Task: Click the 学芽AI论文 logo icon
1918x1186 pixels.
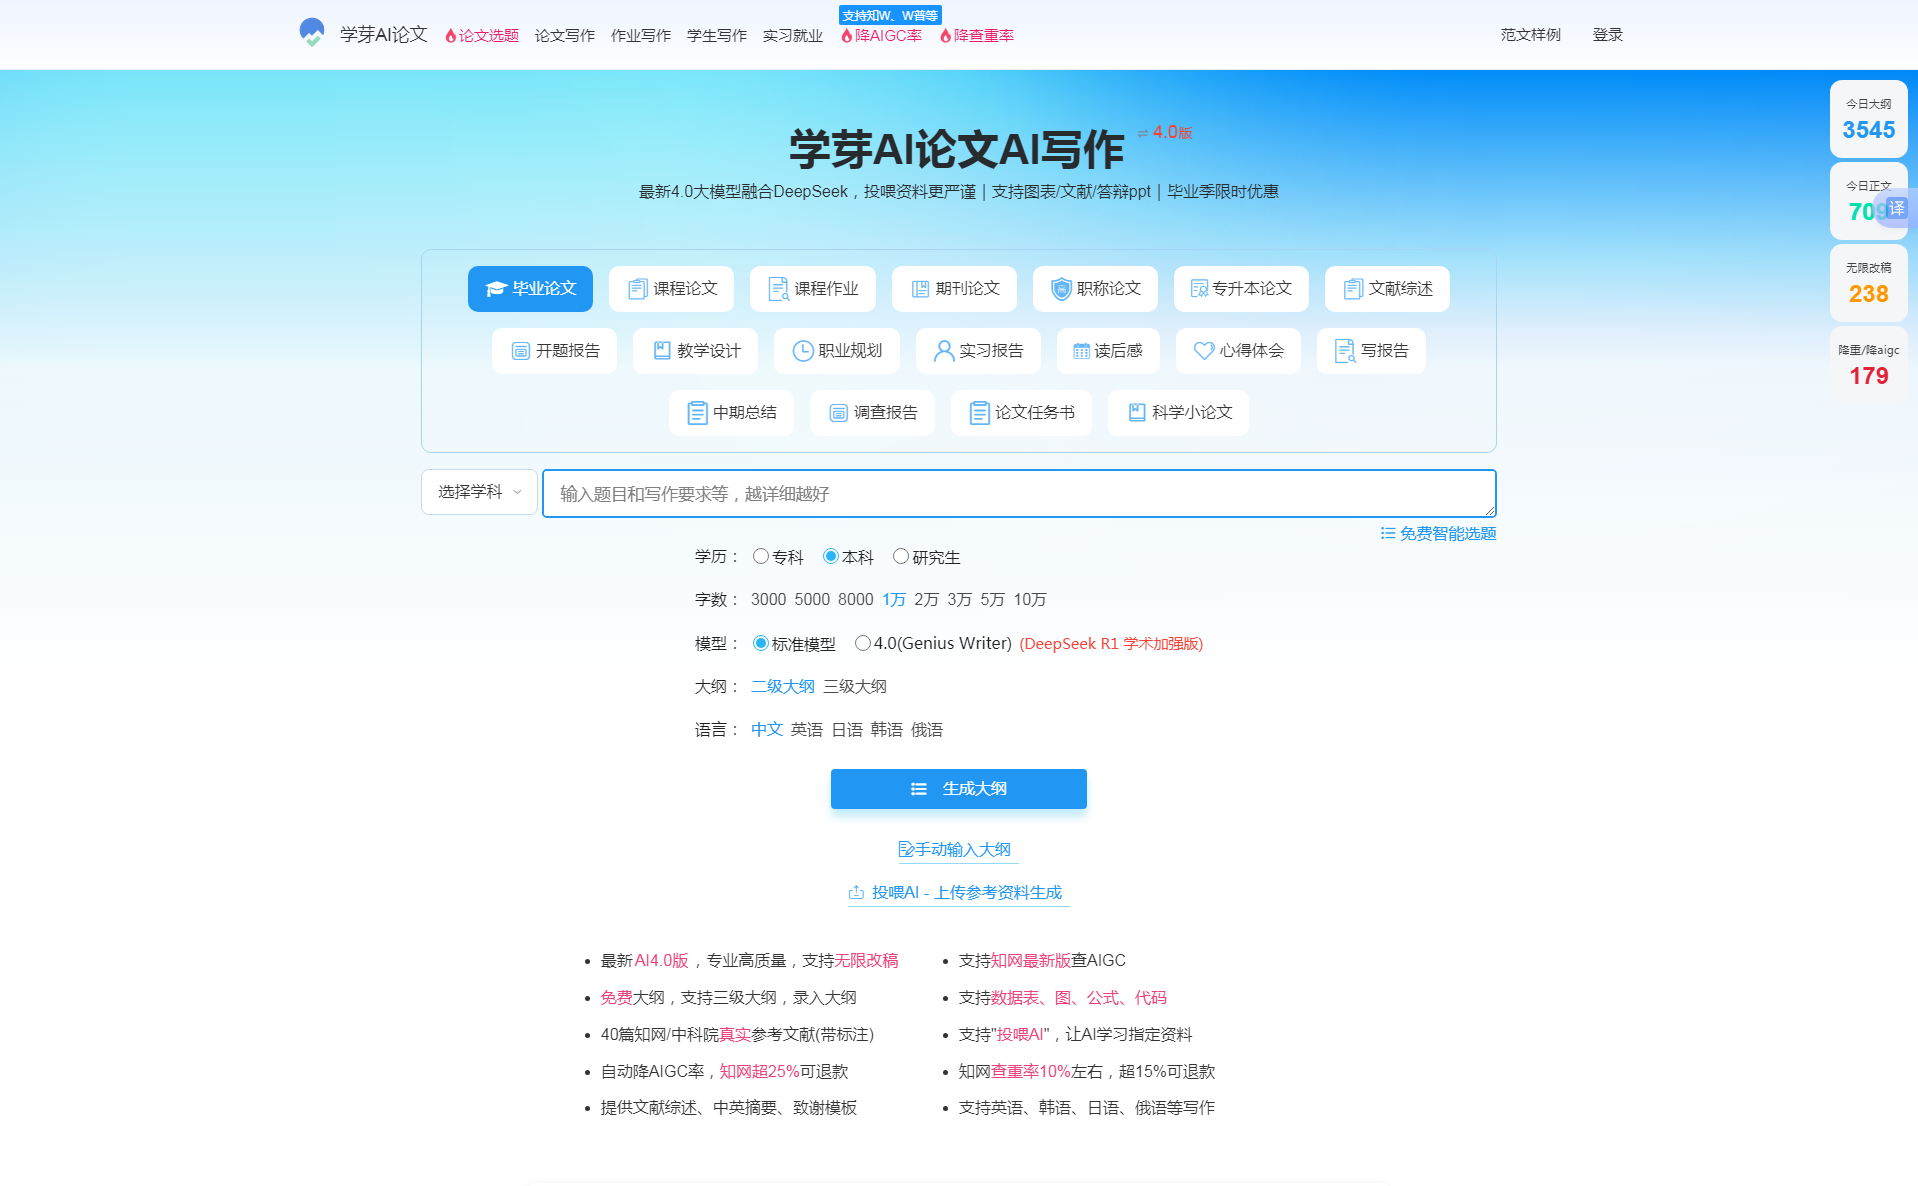Action: 312,33
